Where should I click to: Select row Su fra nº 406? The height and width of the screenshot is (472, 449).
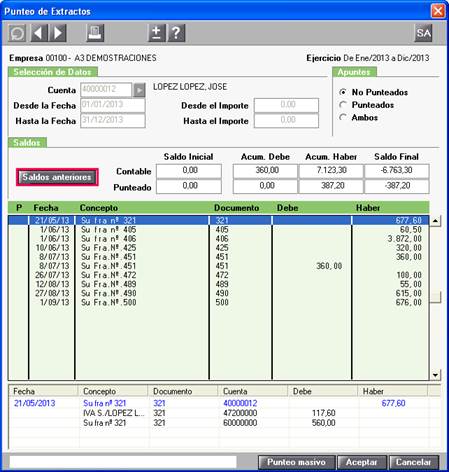coord(218,239)
